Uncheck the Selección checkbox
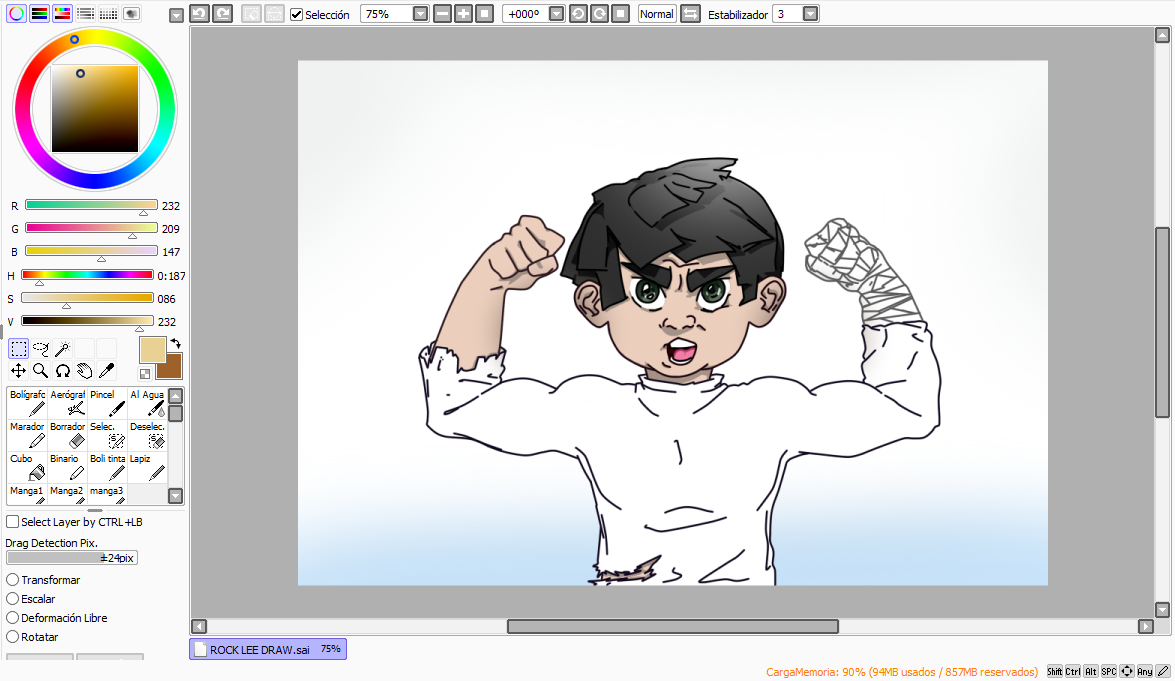Screen dimensions: 1175x681 click(x=297, y=14)
